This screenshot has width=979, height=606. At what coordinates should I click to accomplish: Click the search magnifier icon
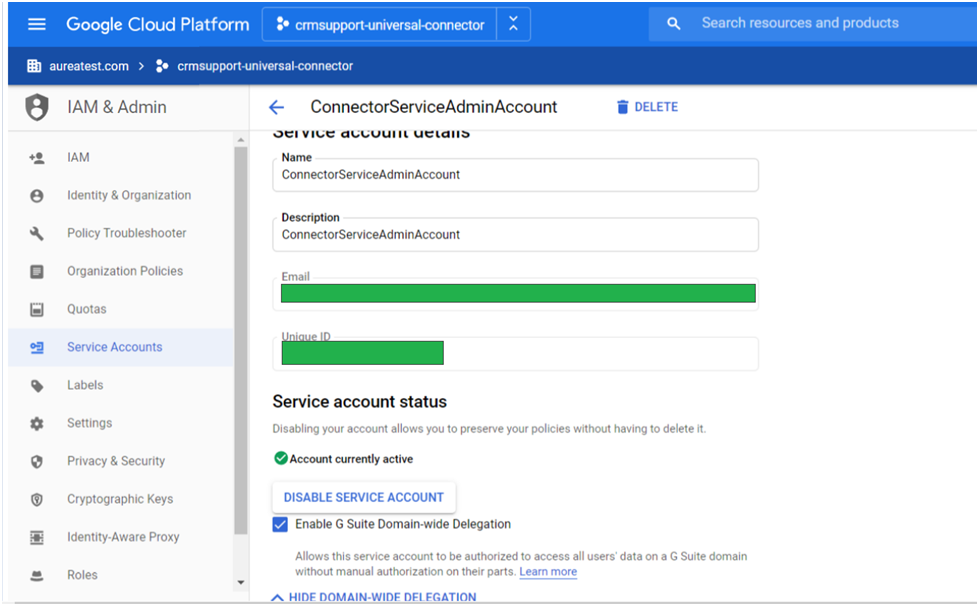(673, 24)
